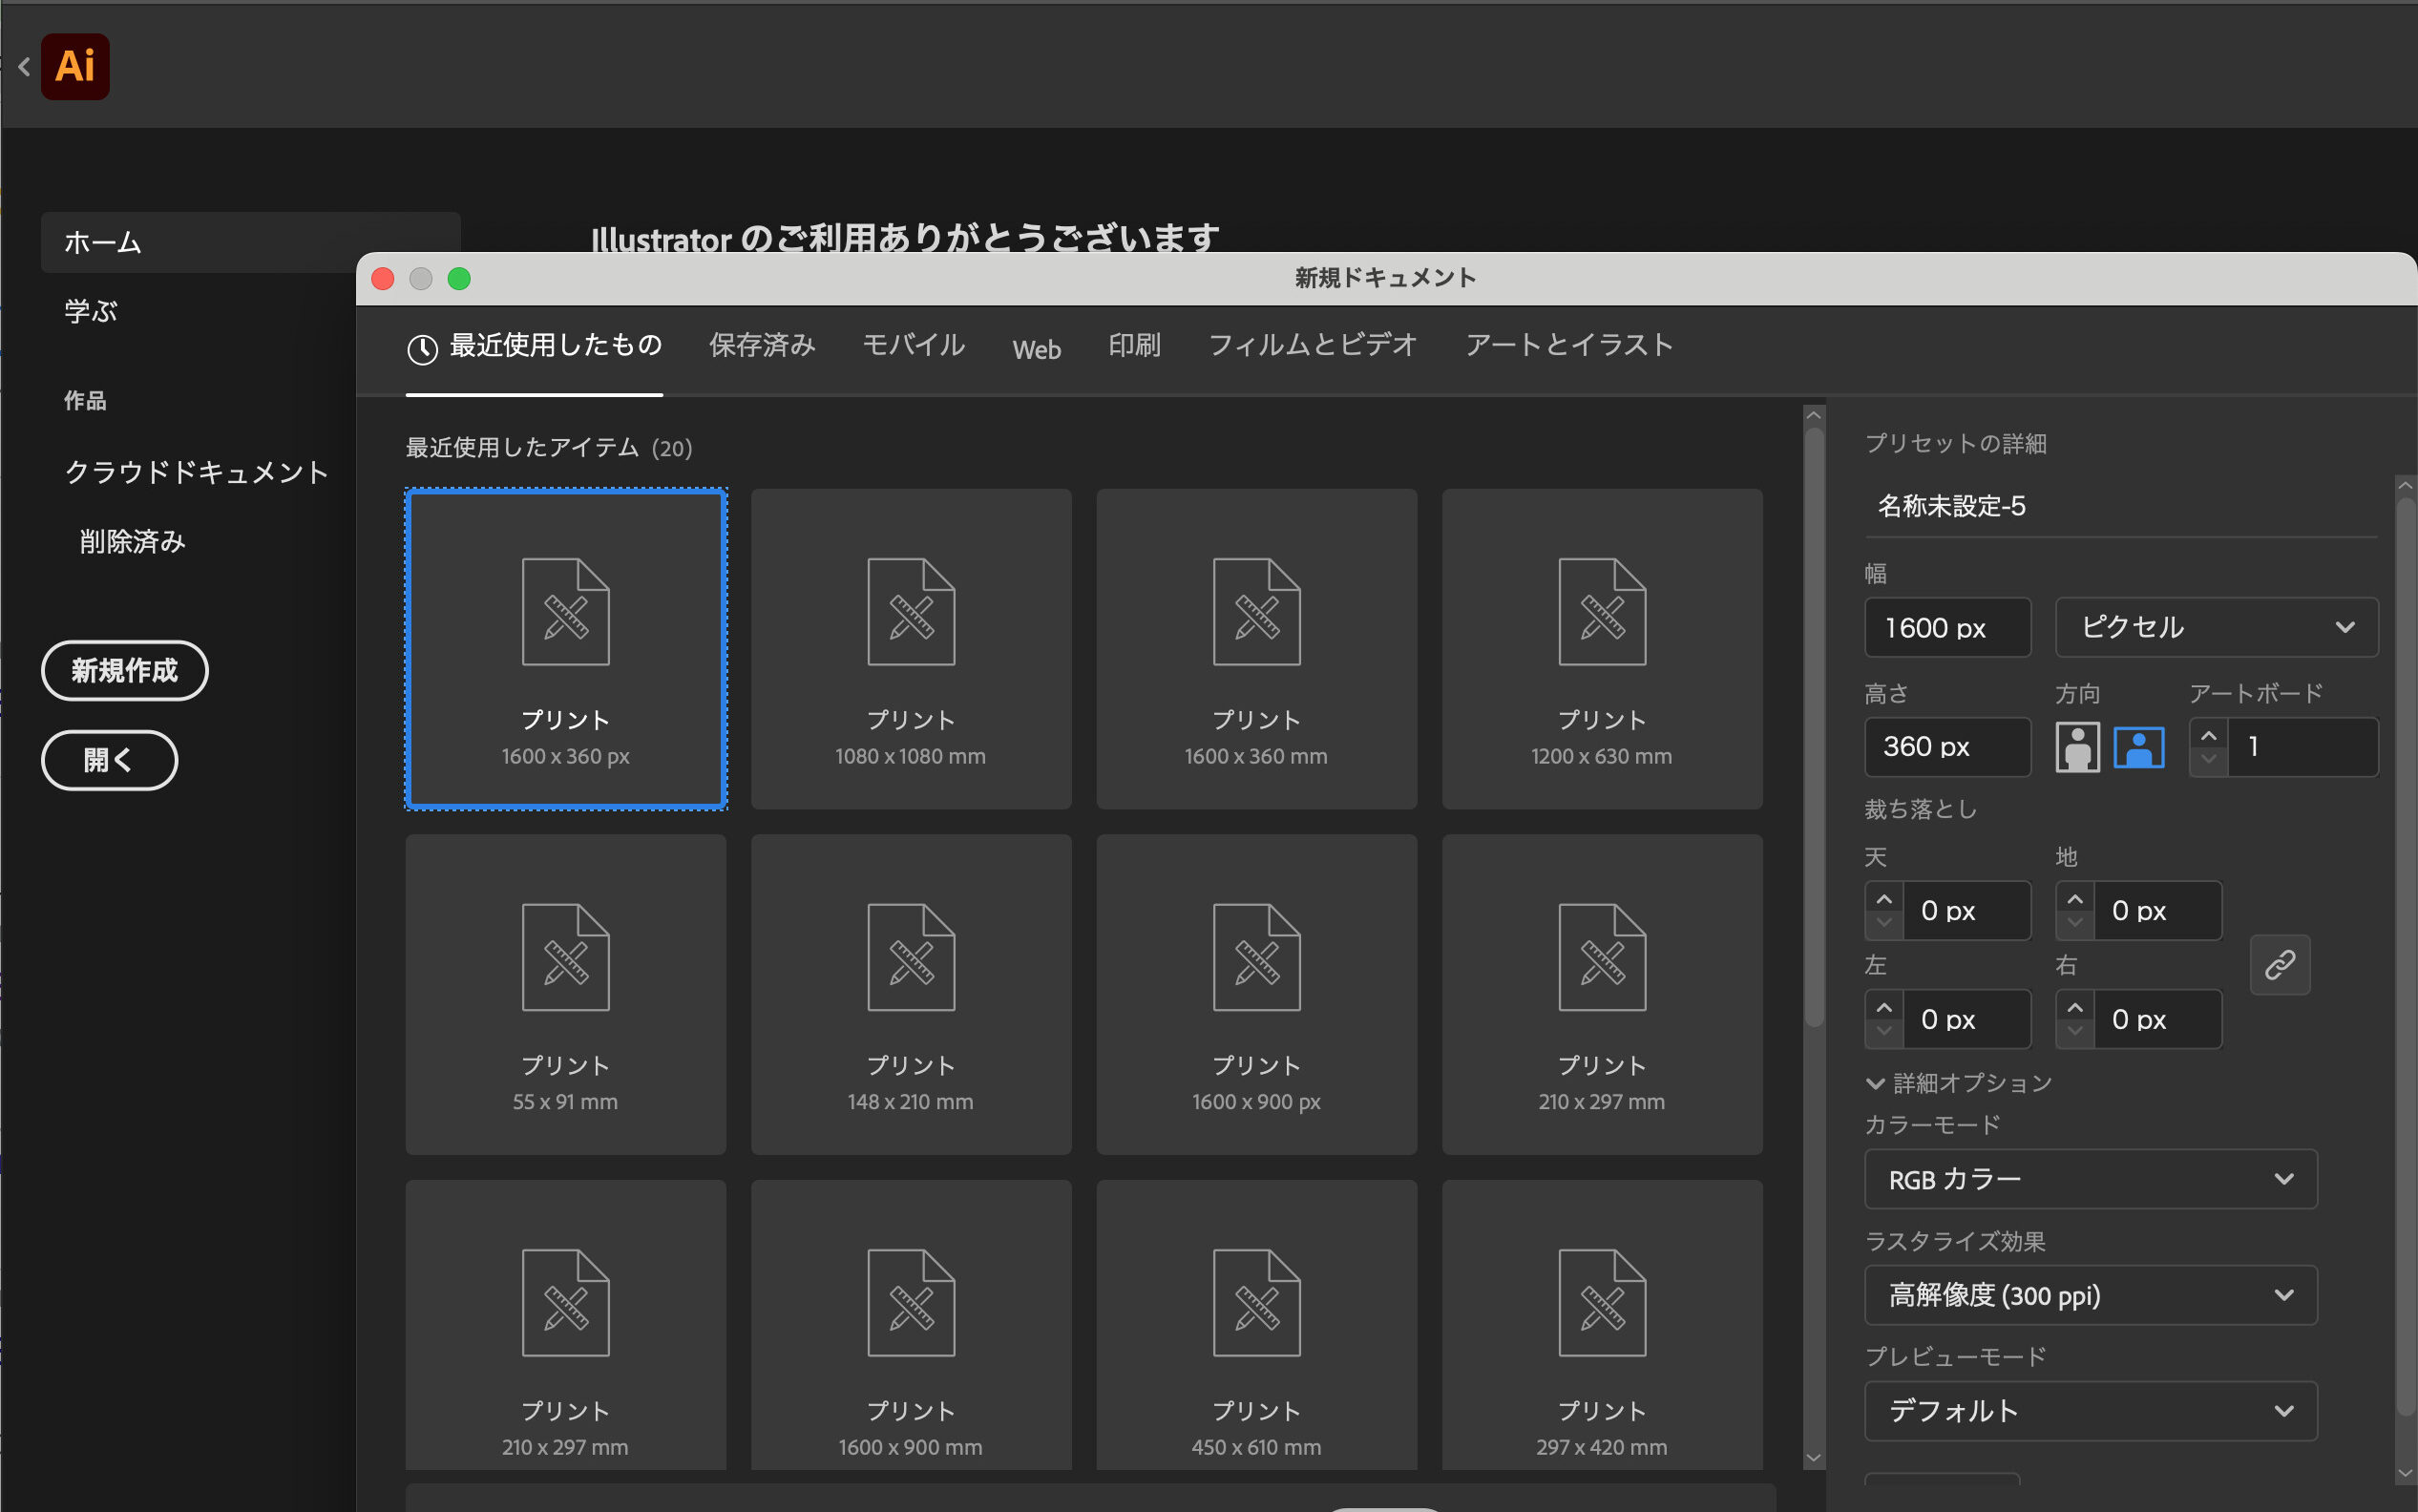Open the 高解像度 (300 ppi) raster dropdown

pos(2090,1295)
